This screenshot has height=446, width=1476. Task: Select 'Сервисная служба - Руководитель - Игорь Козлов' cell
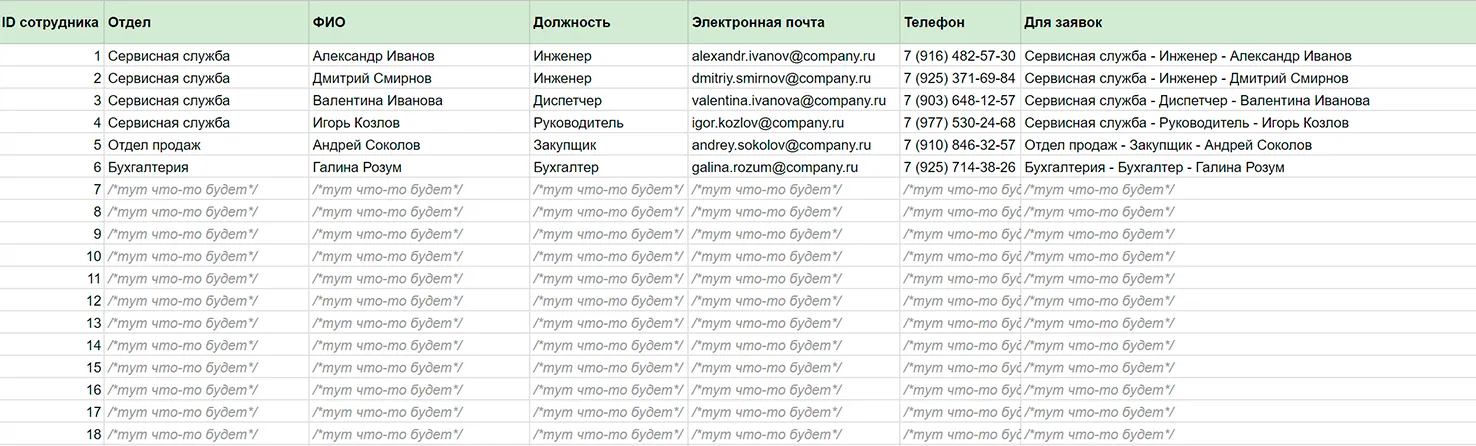pyautogui.click(x=1248, y=123)
